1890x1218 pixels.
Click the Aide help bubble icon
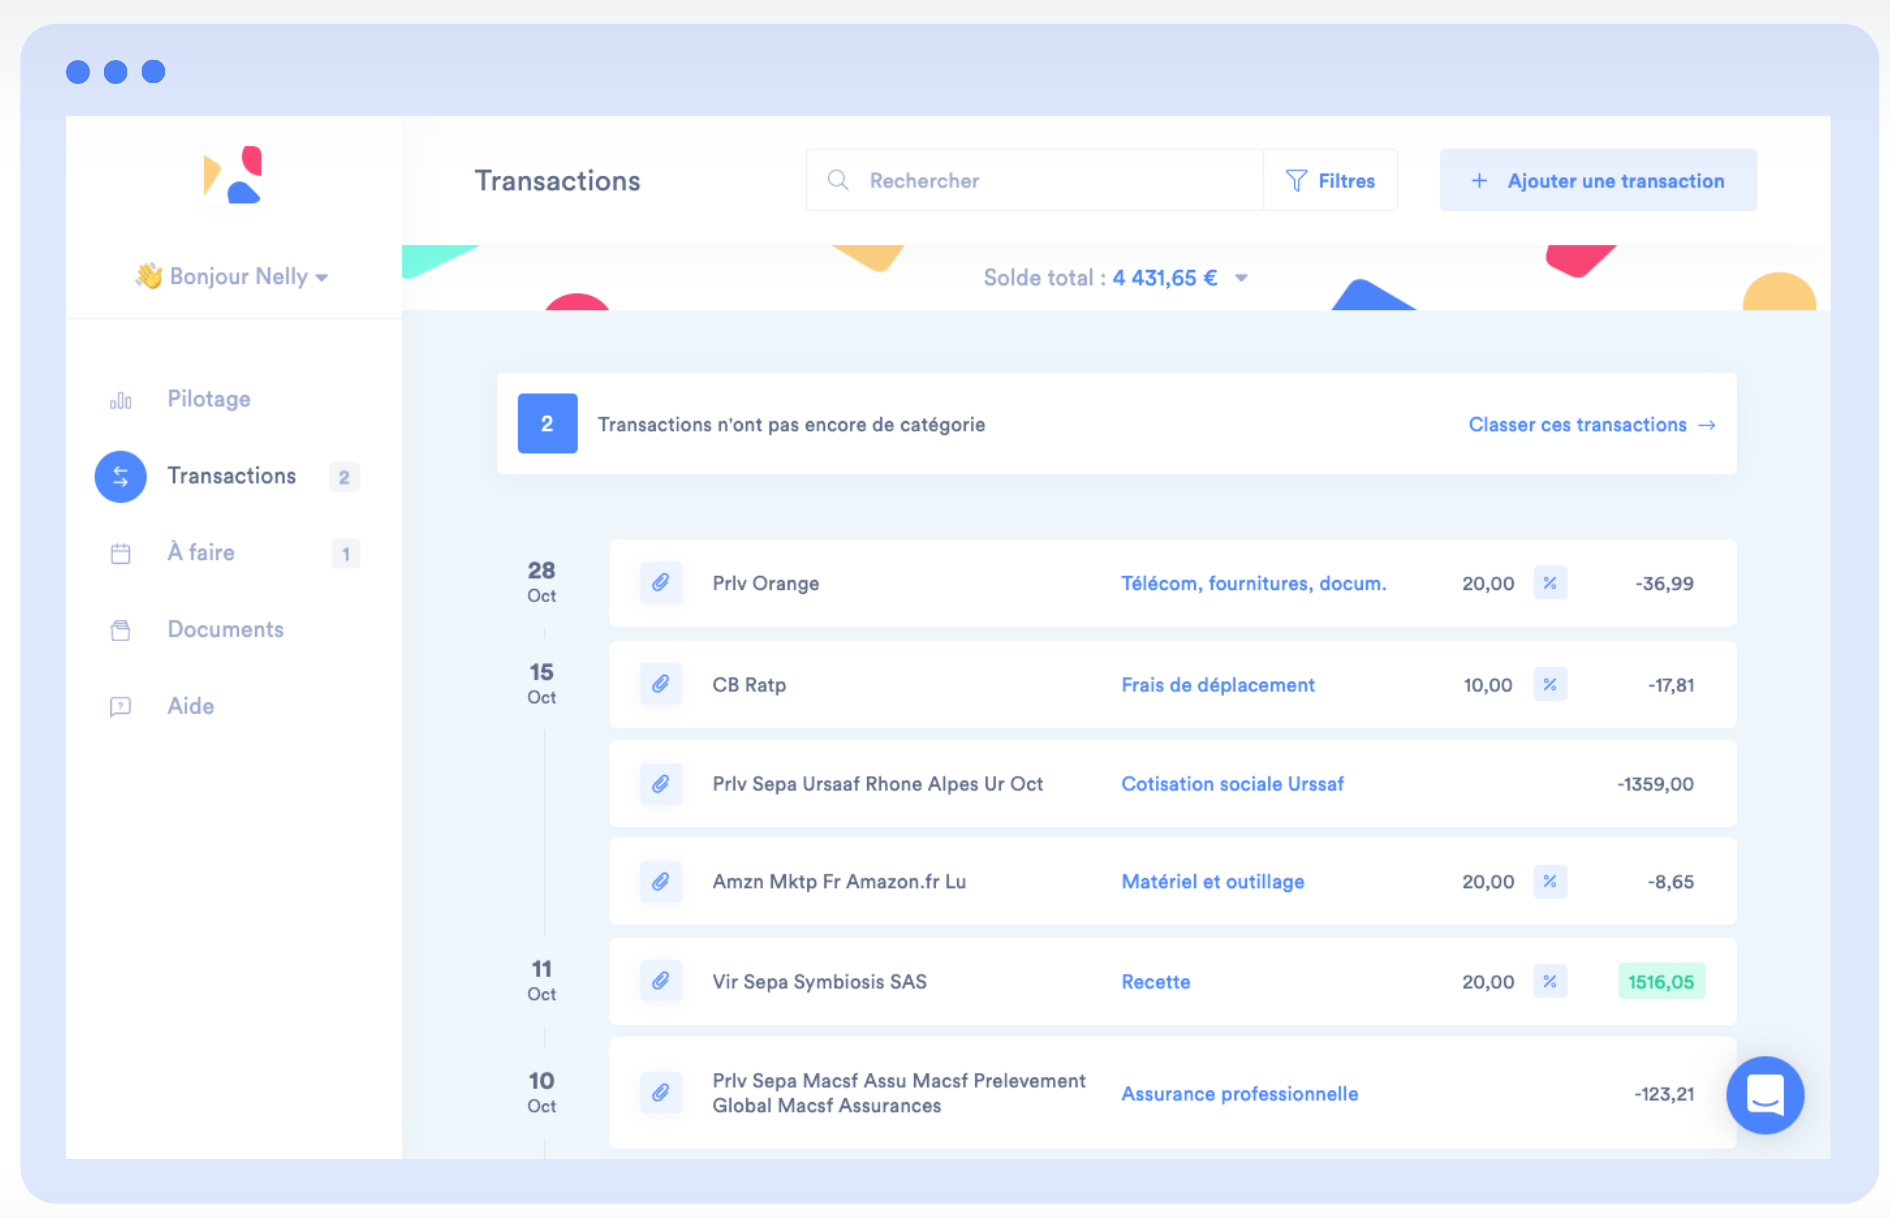(x=120, y=707)
